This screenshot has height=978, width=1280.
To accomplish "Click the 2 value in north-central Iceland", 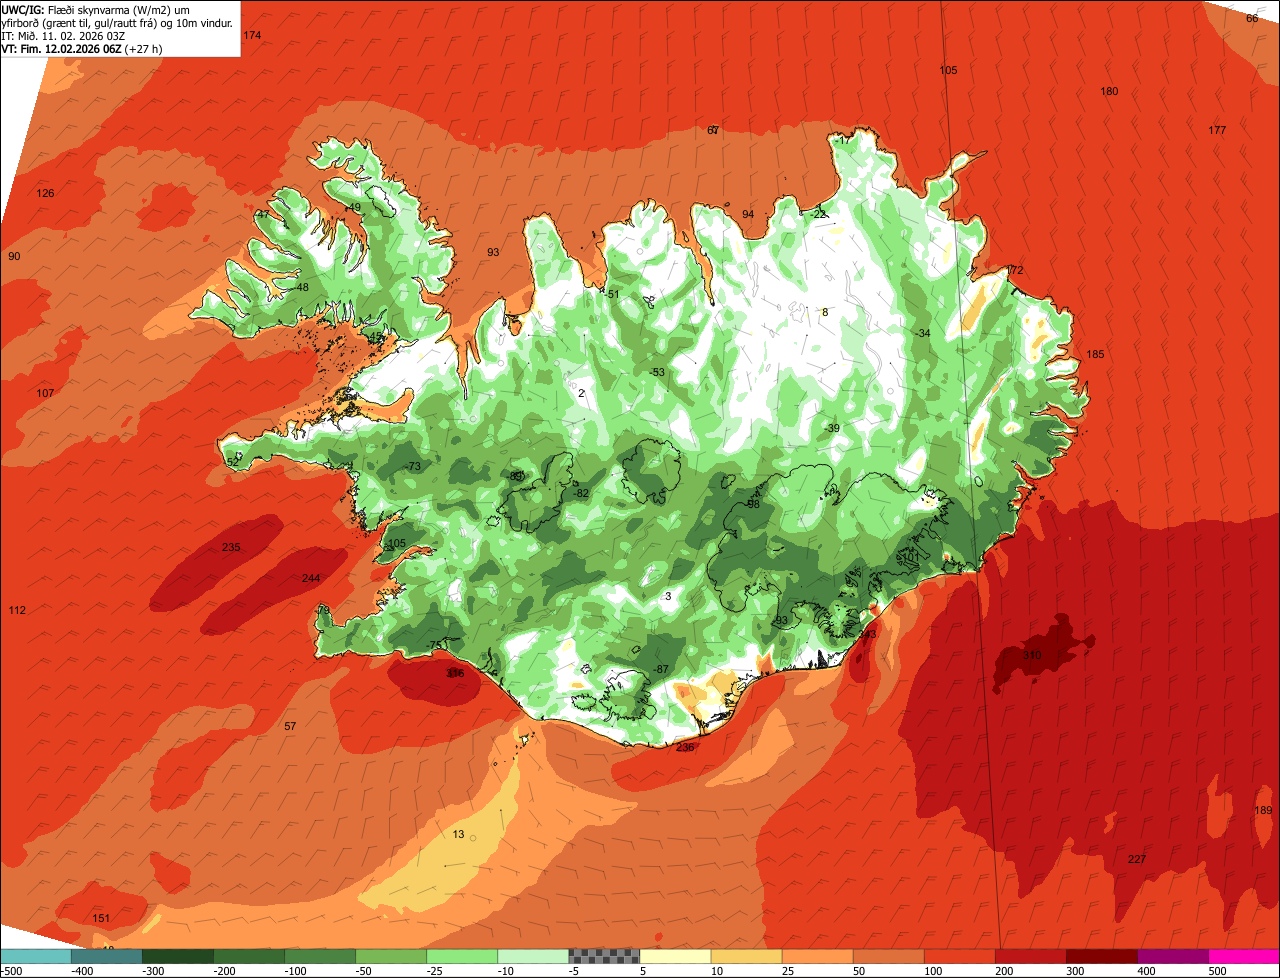I will [581, 393].
